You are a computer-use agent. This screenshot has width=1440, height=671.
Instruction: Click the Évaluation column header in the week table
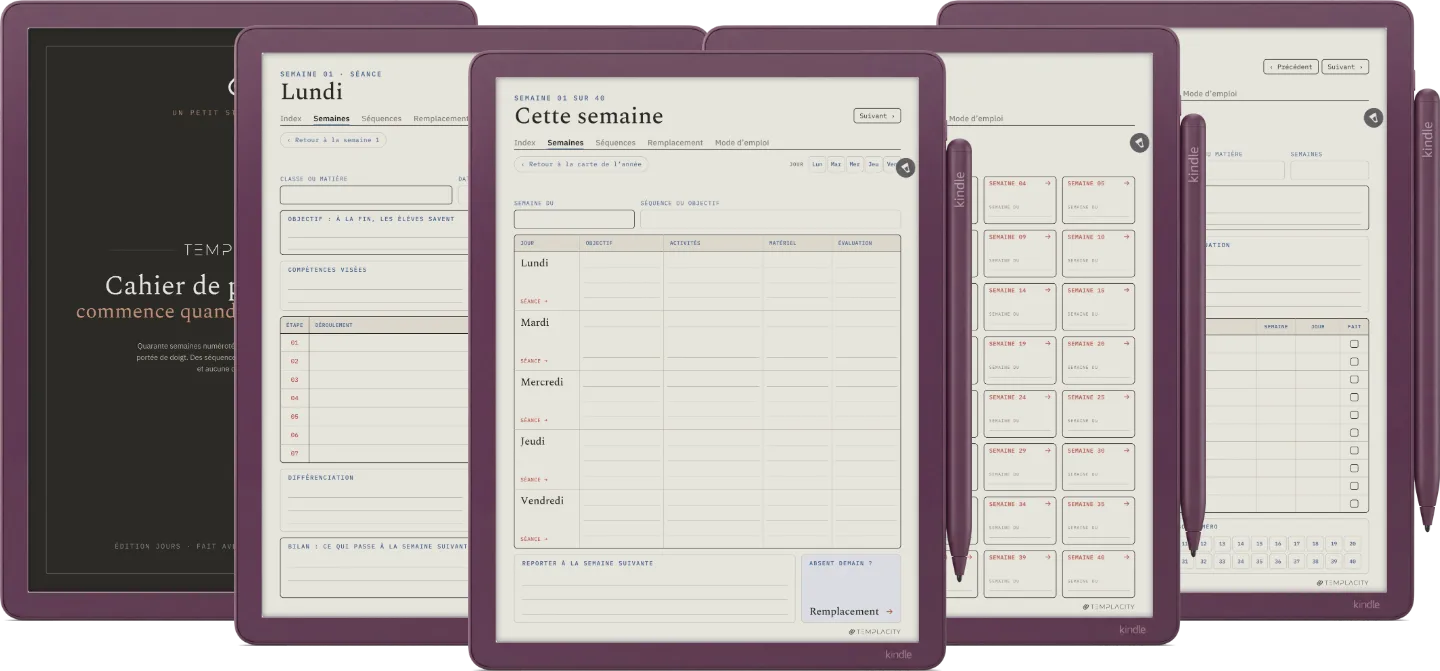[x=866, y=243]
